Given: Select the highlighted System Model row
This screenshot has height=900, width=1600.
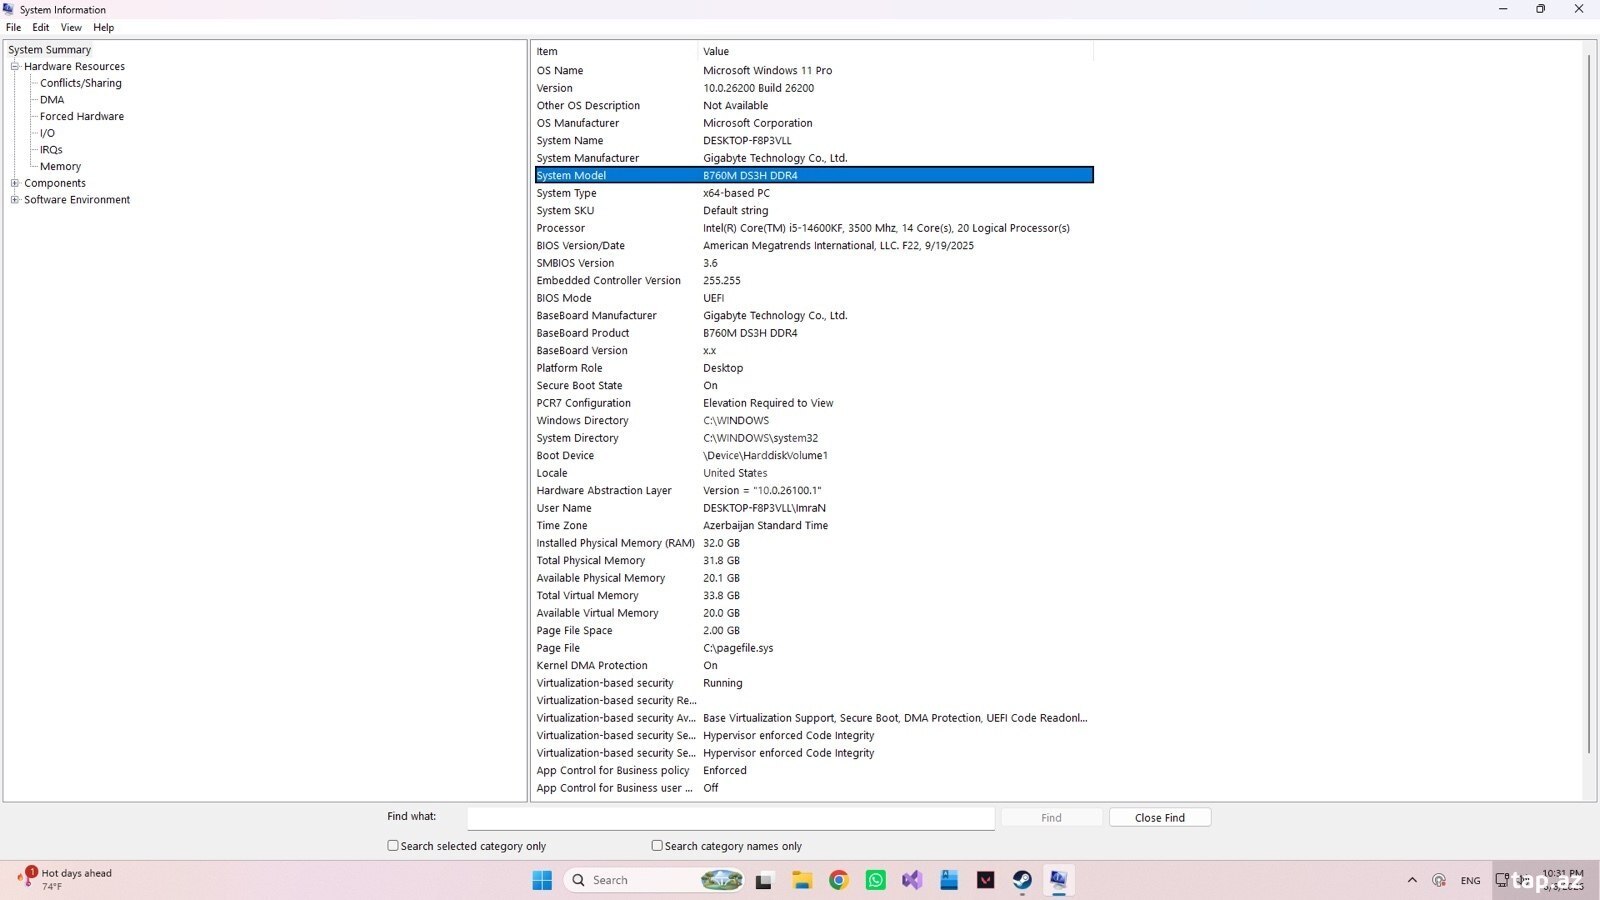Looking at the screenshot, I should pos(814,175).
